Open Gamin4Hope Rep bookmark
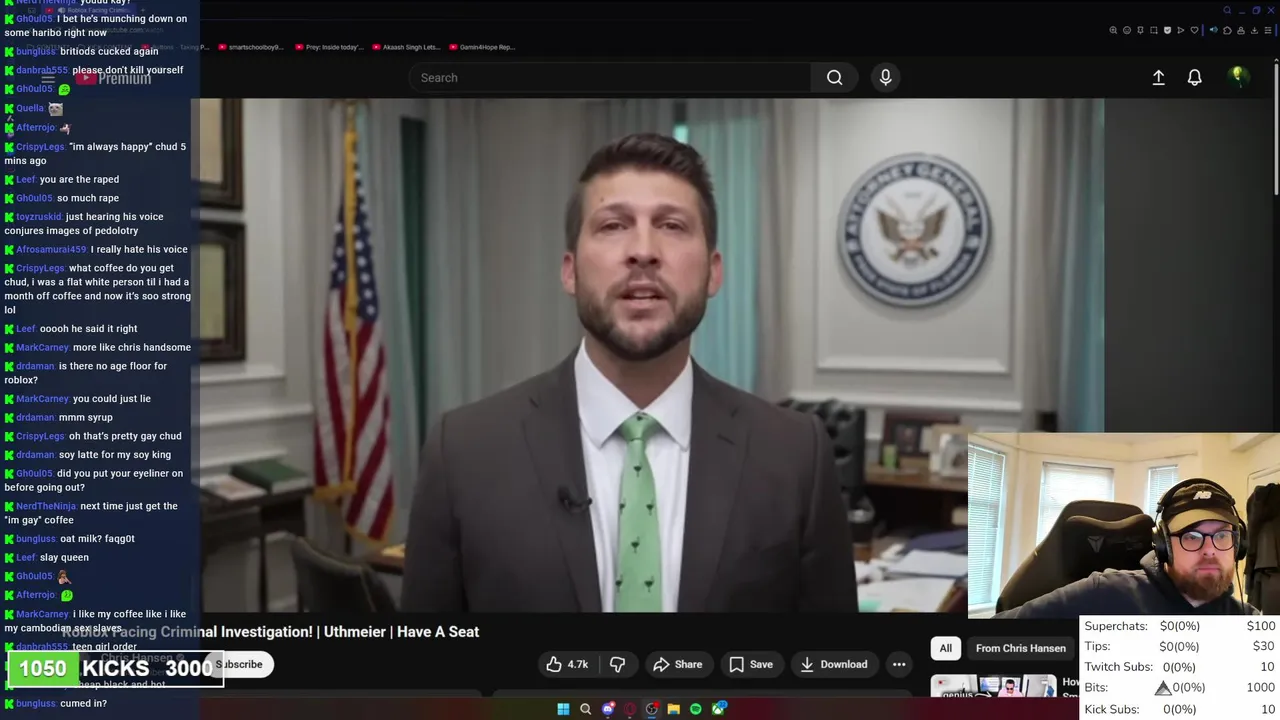Screen dimensions: 1280x720 click(482, 47)
